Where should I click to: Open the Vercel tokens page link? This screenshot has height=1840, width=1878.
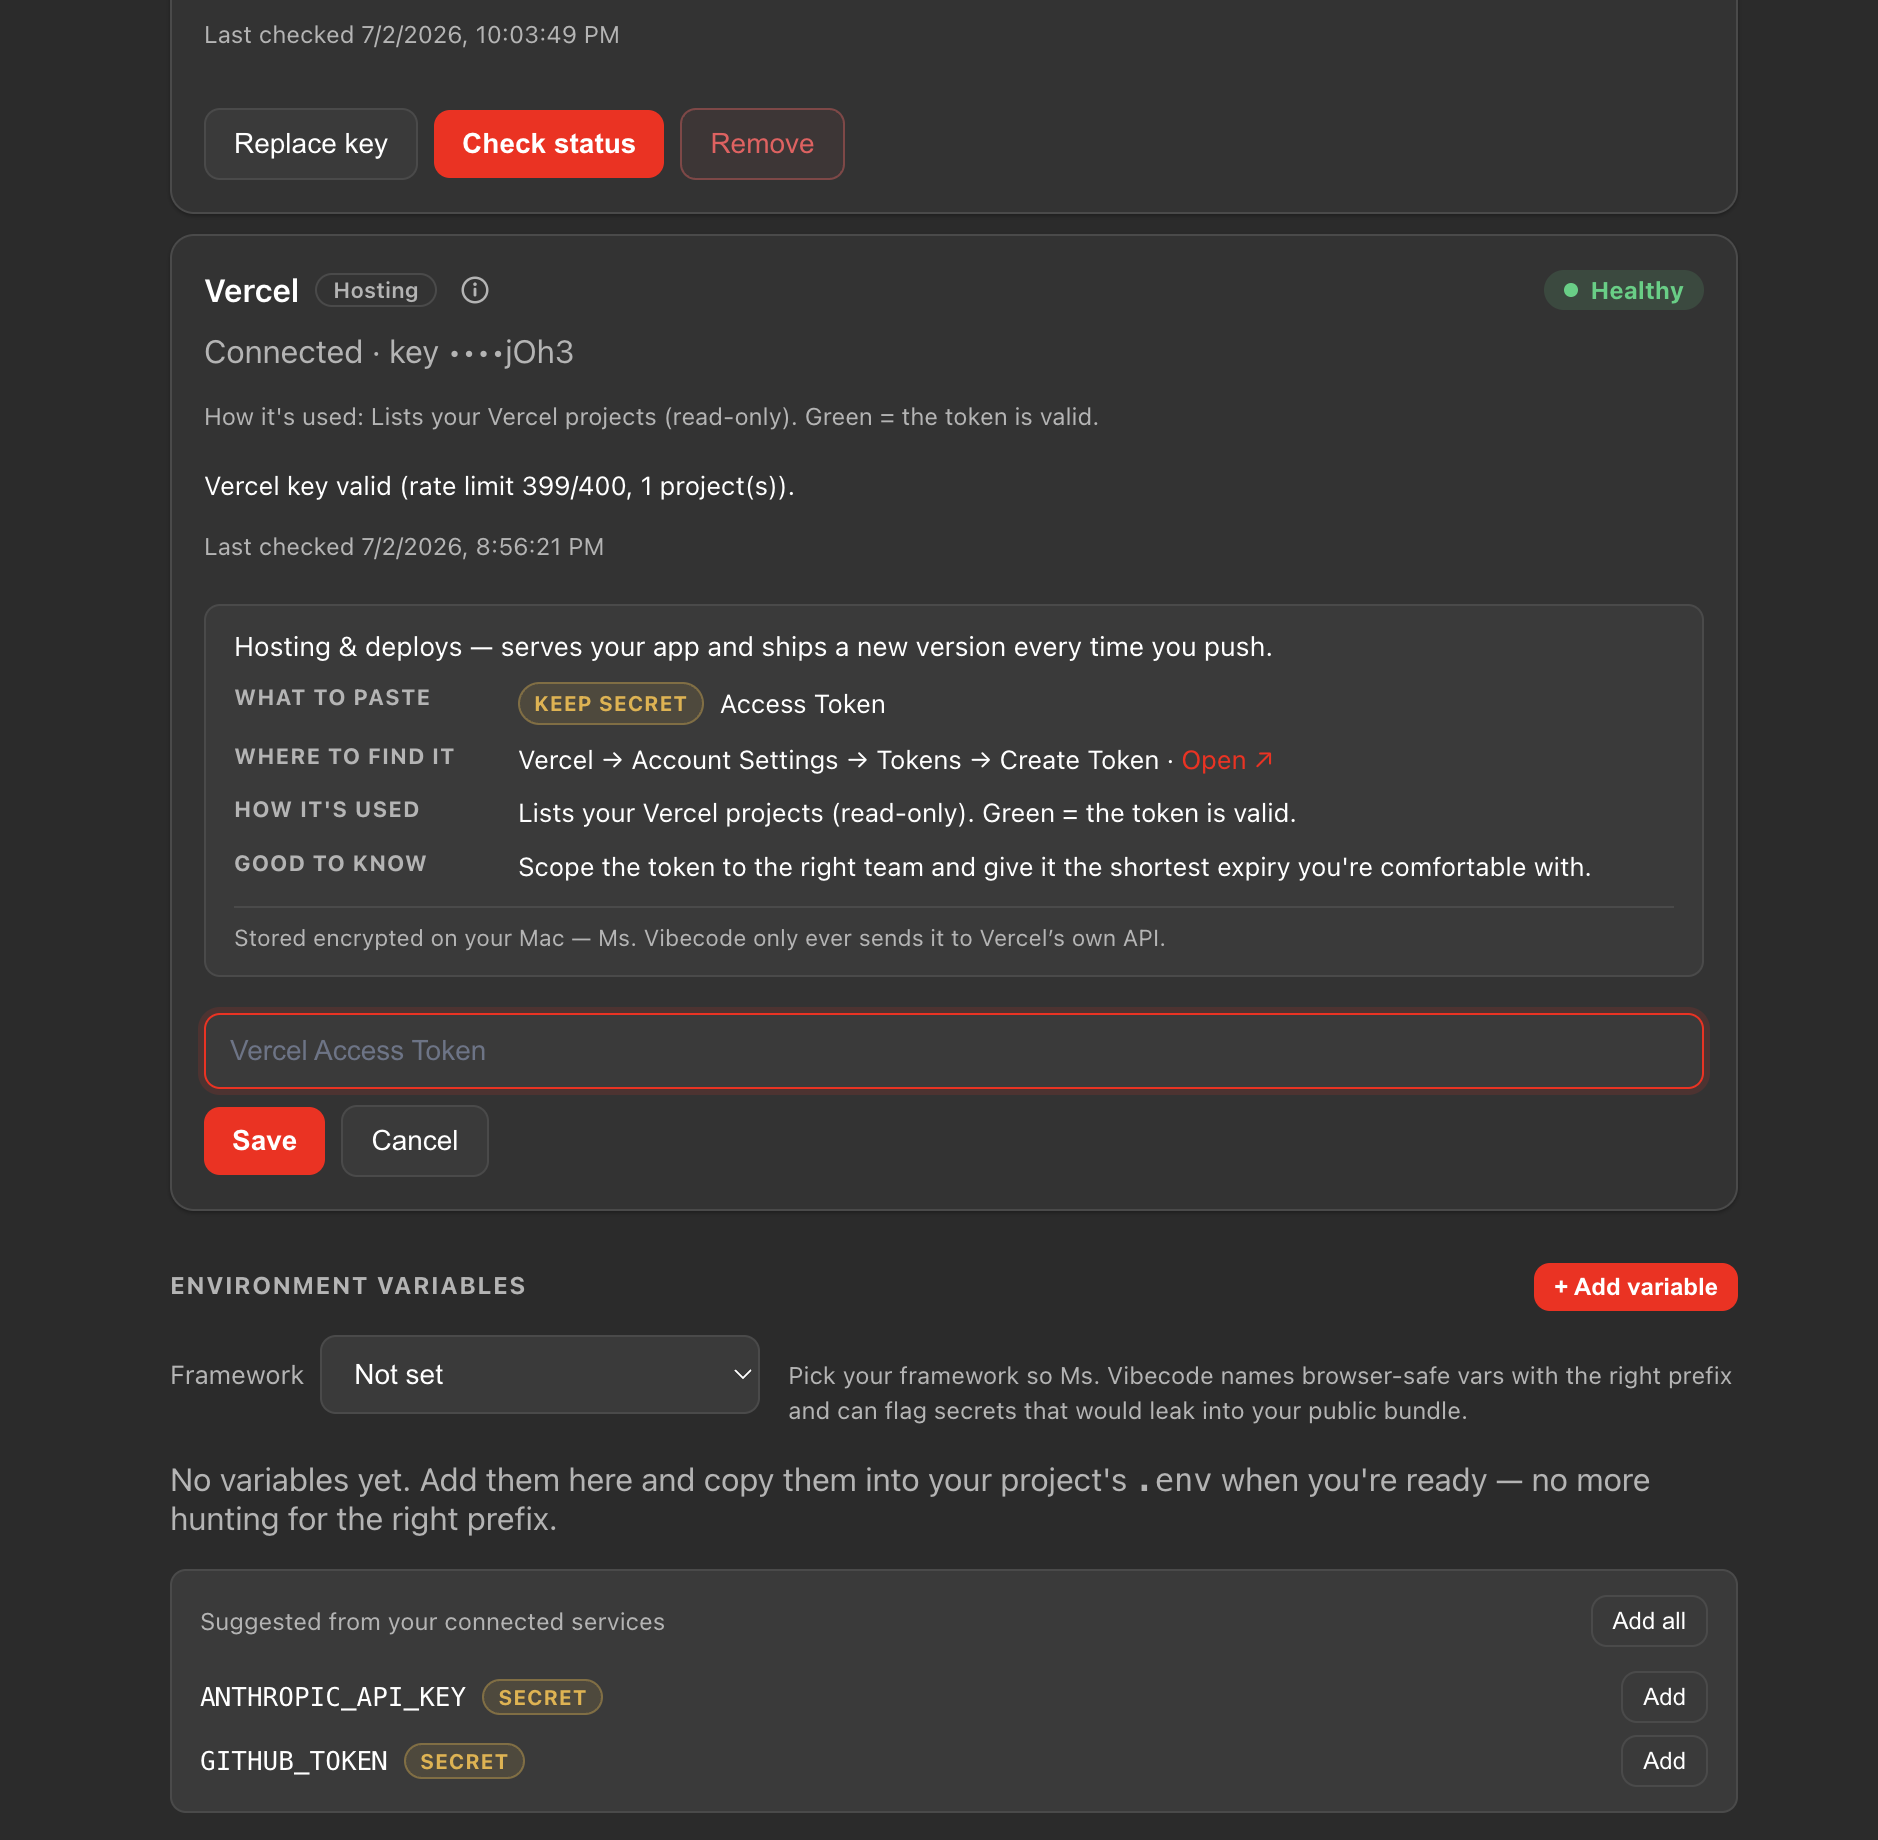(x=1227, y=760)
